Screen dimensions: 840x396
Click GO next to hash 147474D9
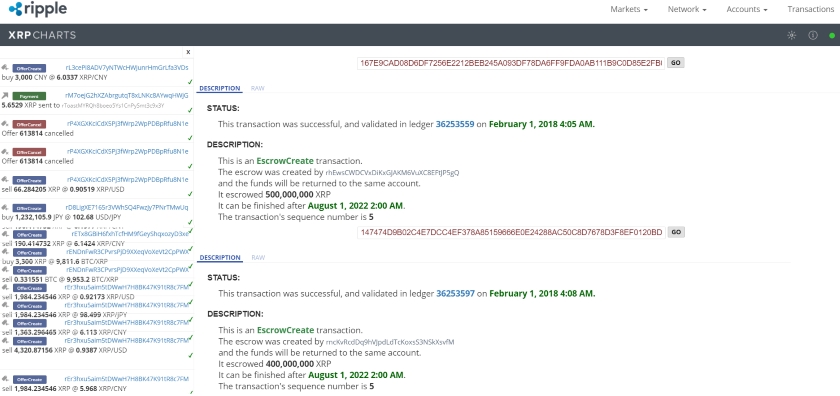[676, 233]
